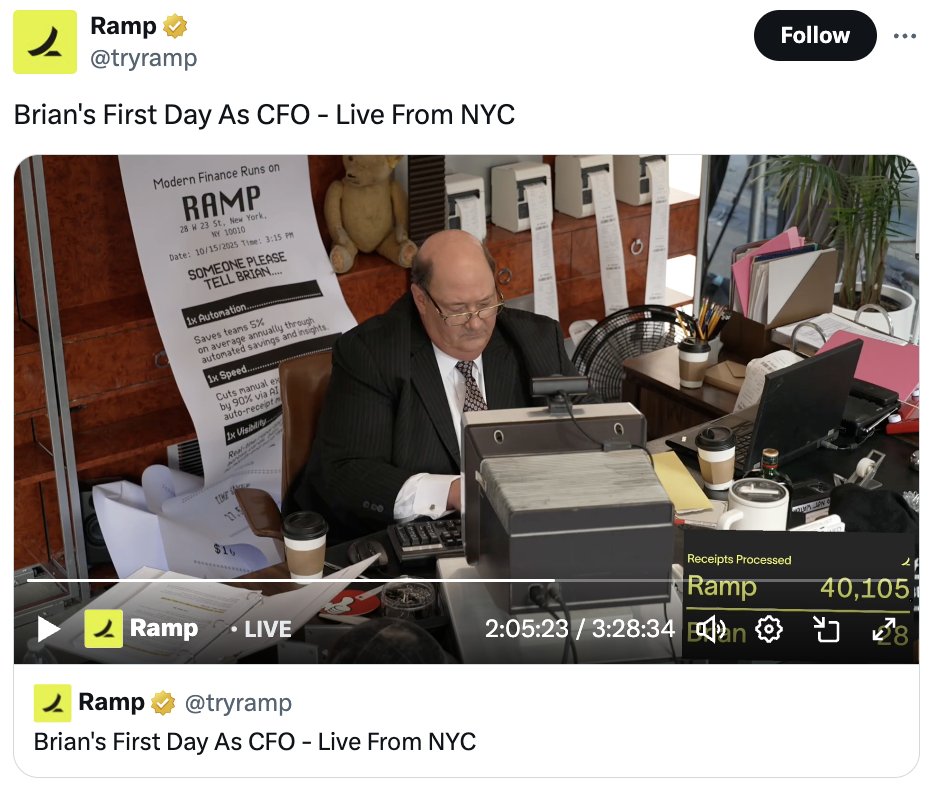Open the @tryramp handle in the video card
936x788 pixels.
tap(238, 703)
